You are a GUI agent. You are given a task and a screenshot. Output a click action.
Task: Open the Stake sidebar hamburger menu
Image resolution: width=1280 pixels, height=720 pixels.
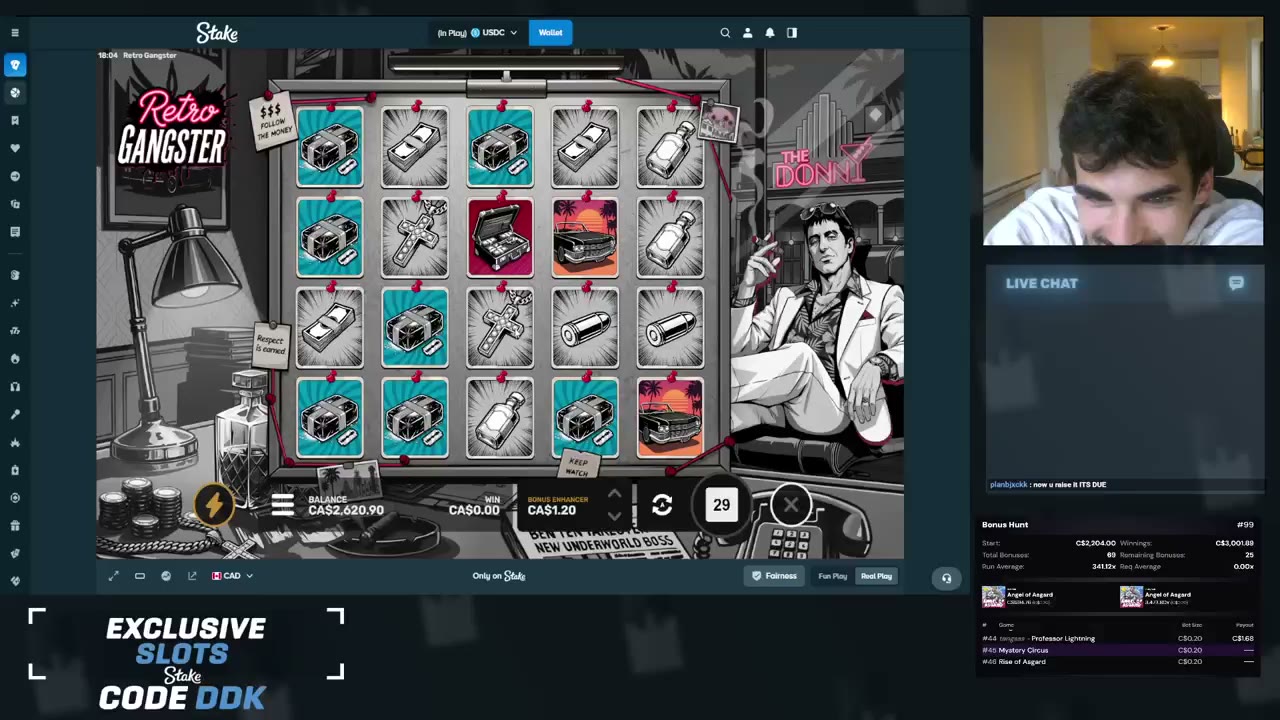click(x=15, y=33)
